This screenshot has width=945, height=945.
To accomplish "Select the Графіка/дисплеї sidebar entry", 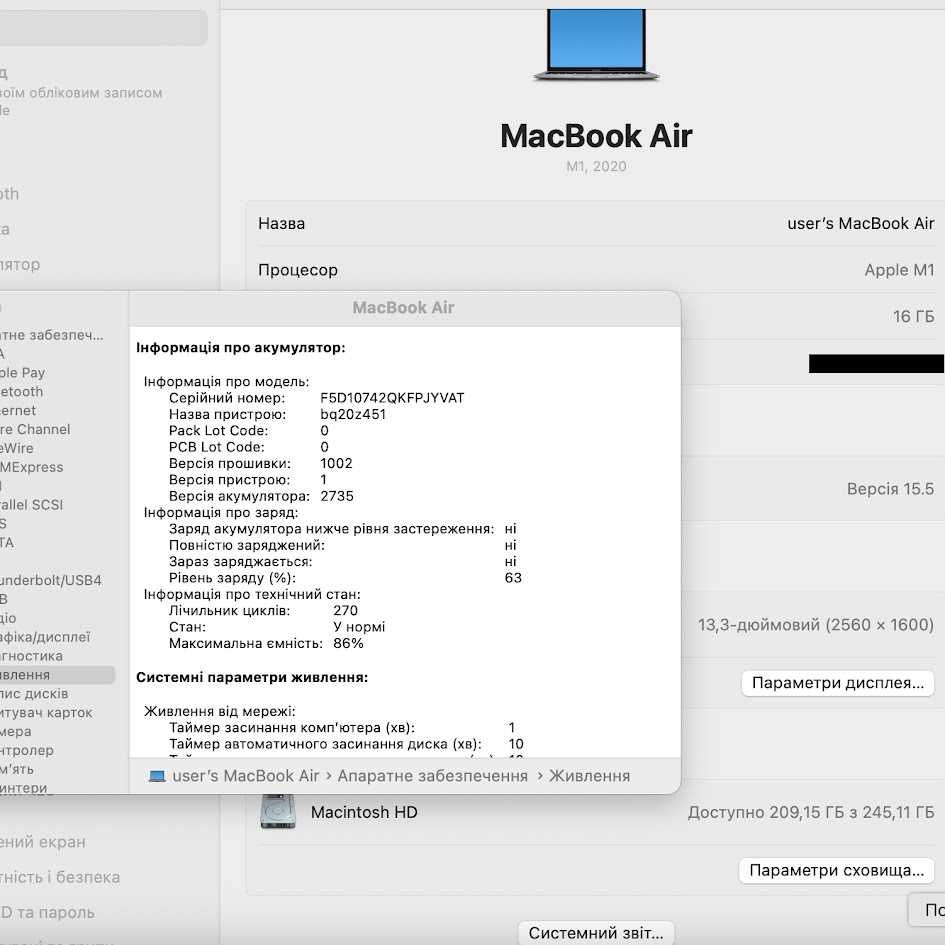I will coord(45,637).
